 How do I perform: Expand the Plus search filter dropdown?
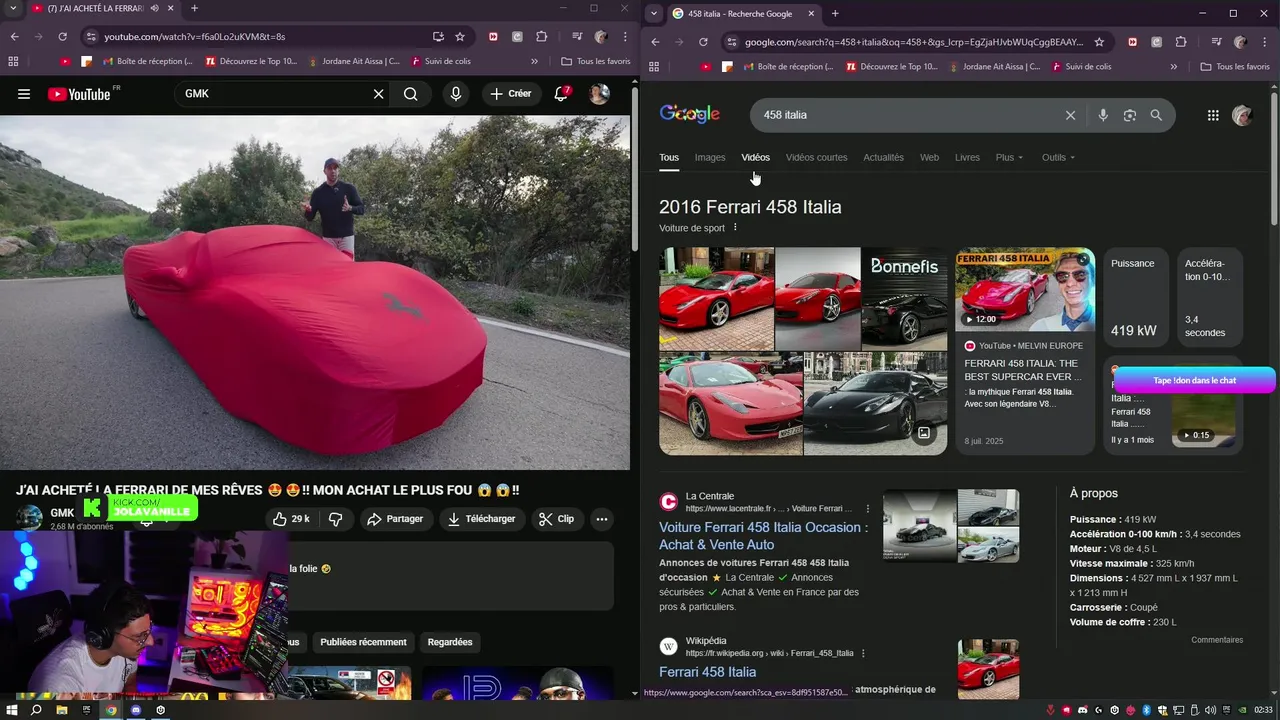1009,157
